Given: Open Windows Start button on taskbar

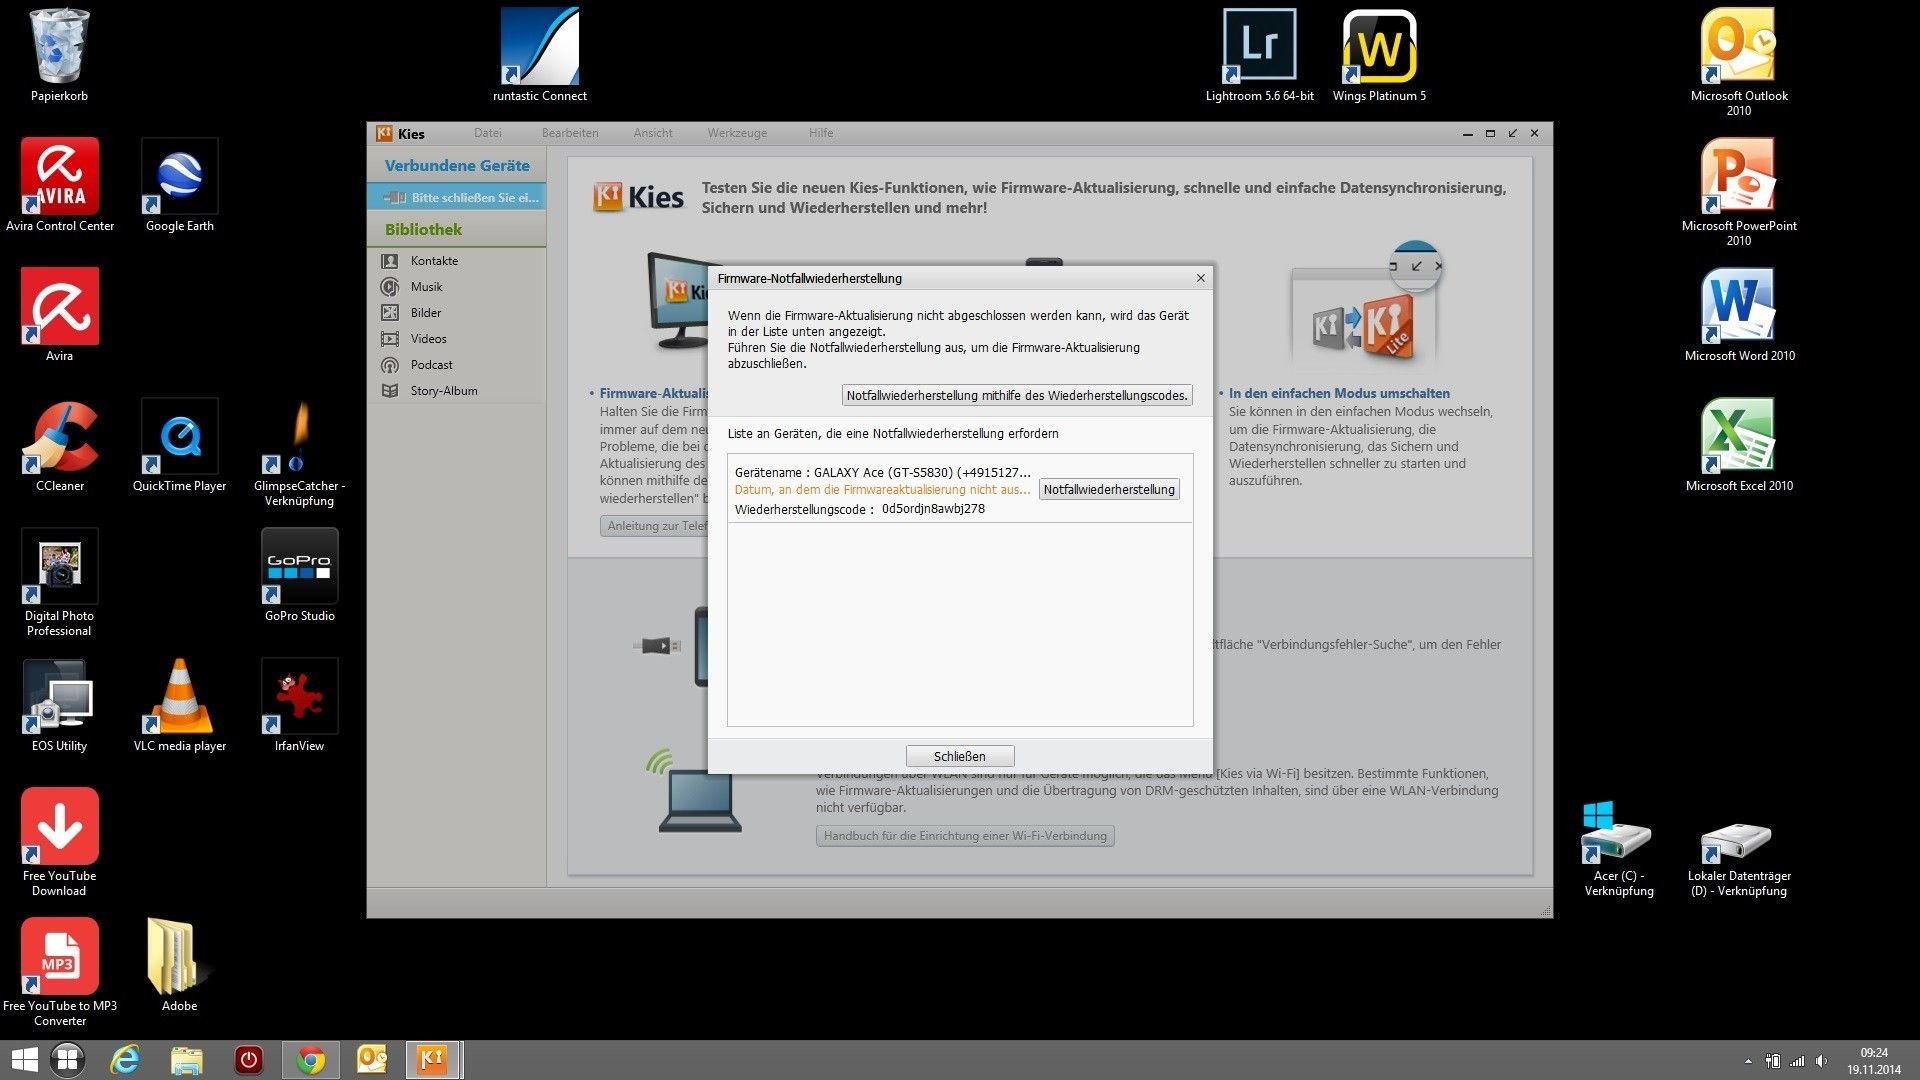Looking at the screenshot, I should (24, 1060).
